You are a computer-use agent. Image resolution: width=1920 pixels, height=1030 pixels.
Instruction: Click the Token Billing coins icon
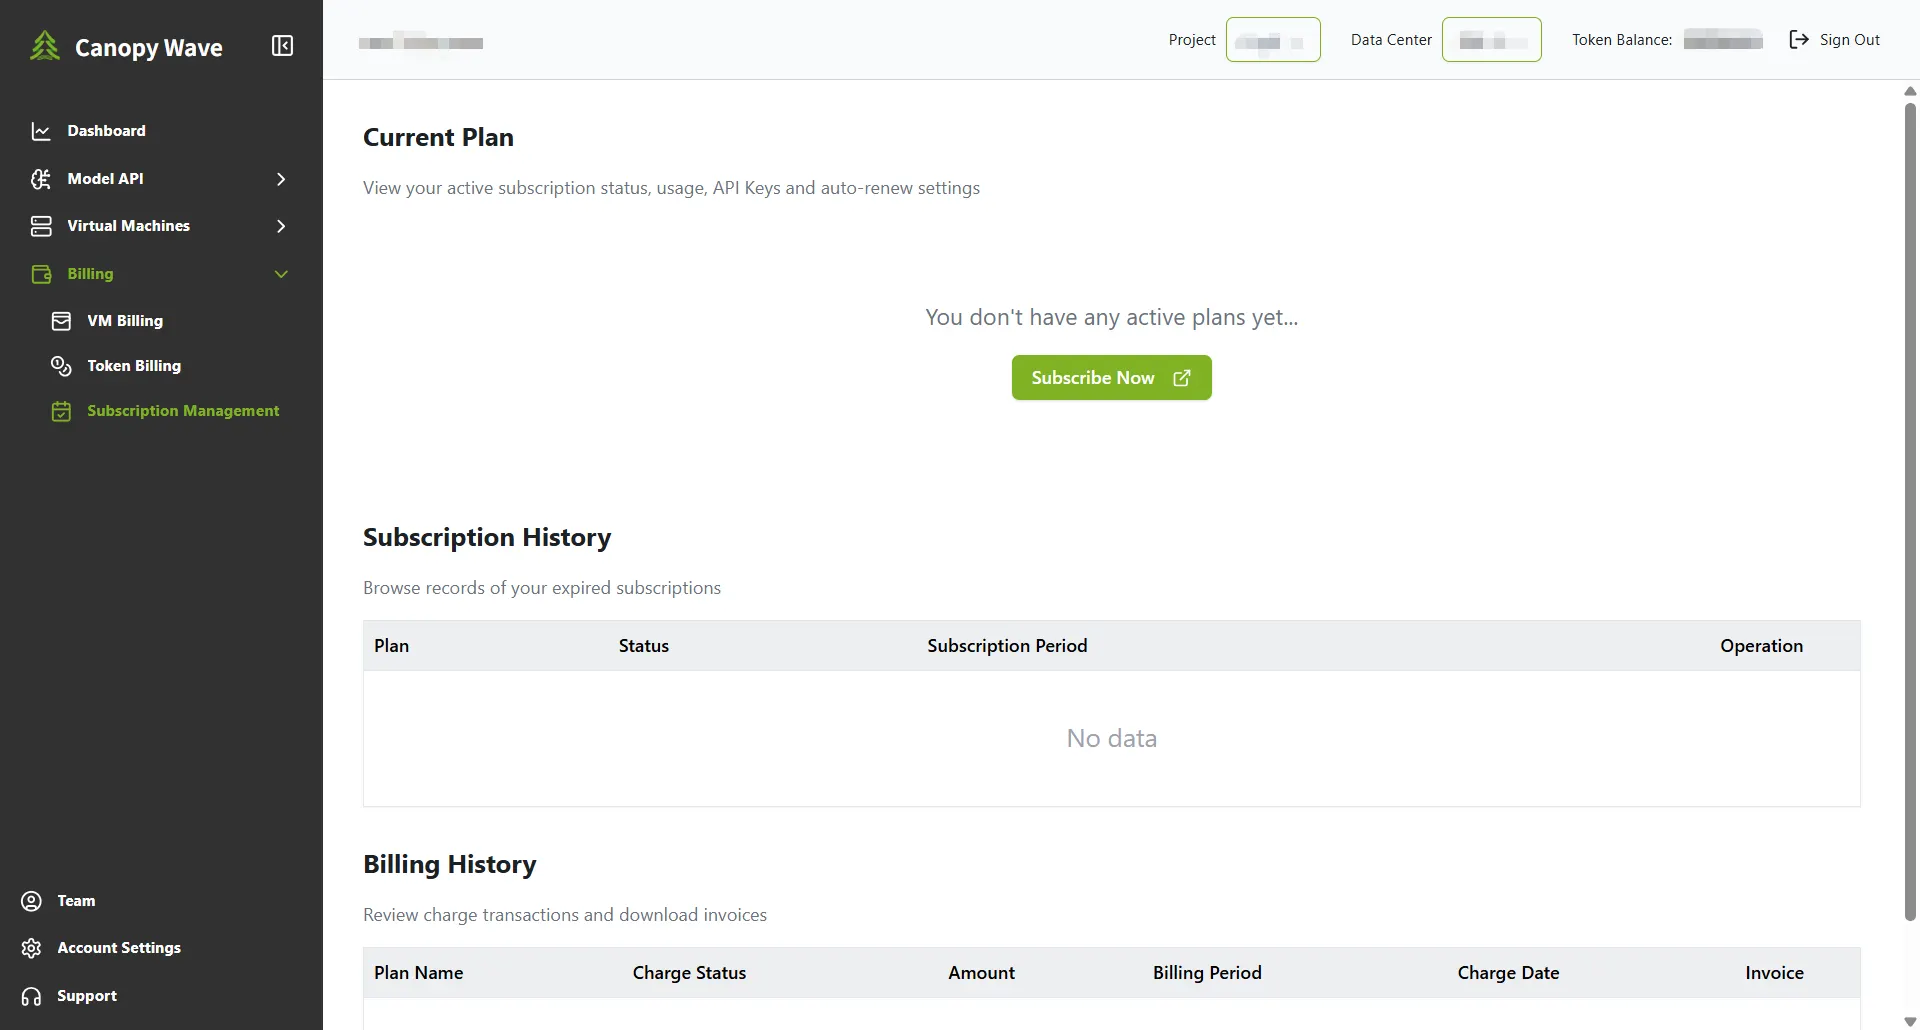(x=61, y=366)
